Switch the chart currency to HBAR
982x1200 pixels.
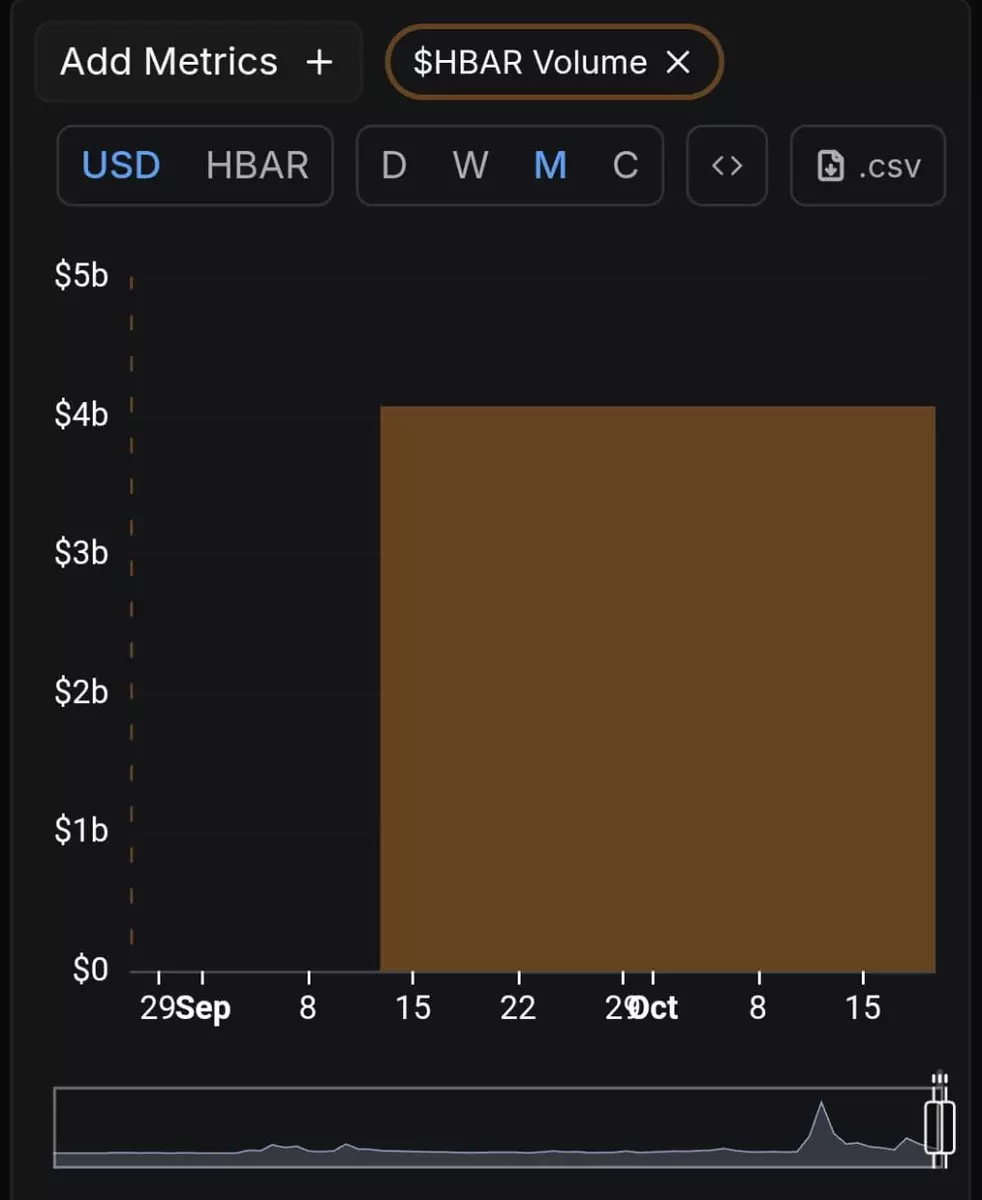(257, 165)
